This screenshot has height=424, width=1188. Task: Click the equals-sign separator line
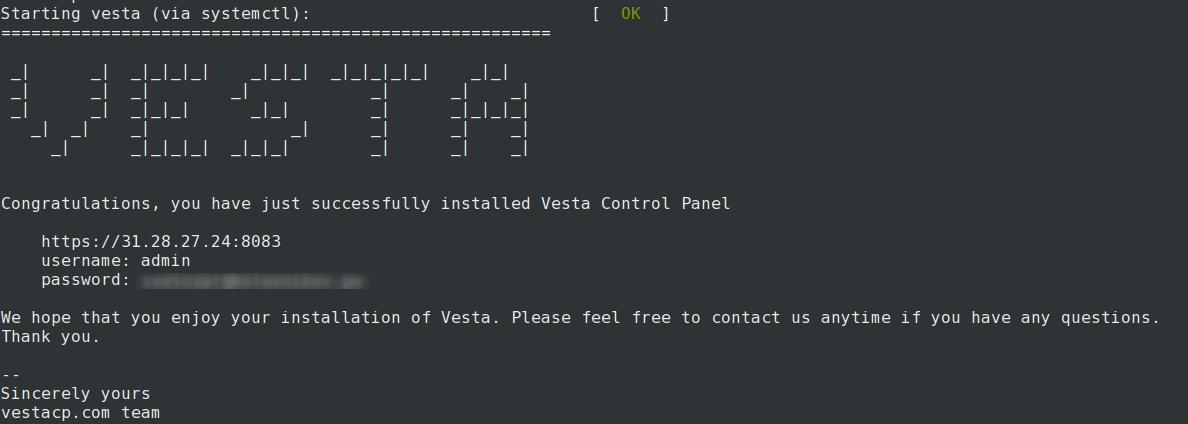(x=276, y=33)
